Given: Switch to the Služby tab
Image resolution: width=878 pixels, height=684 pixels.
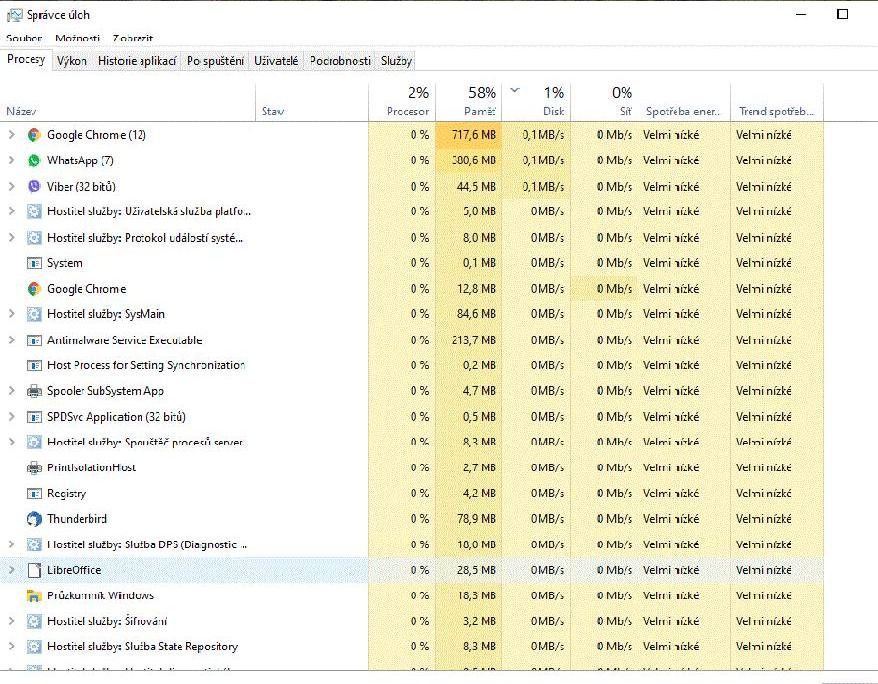Looking at the screenshot, I should (x=396, y=60).
